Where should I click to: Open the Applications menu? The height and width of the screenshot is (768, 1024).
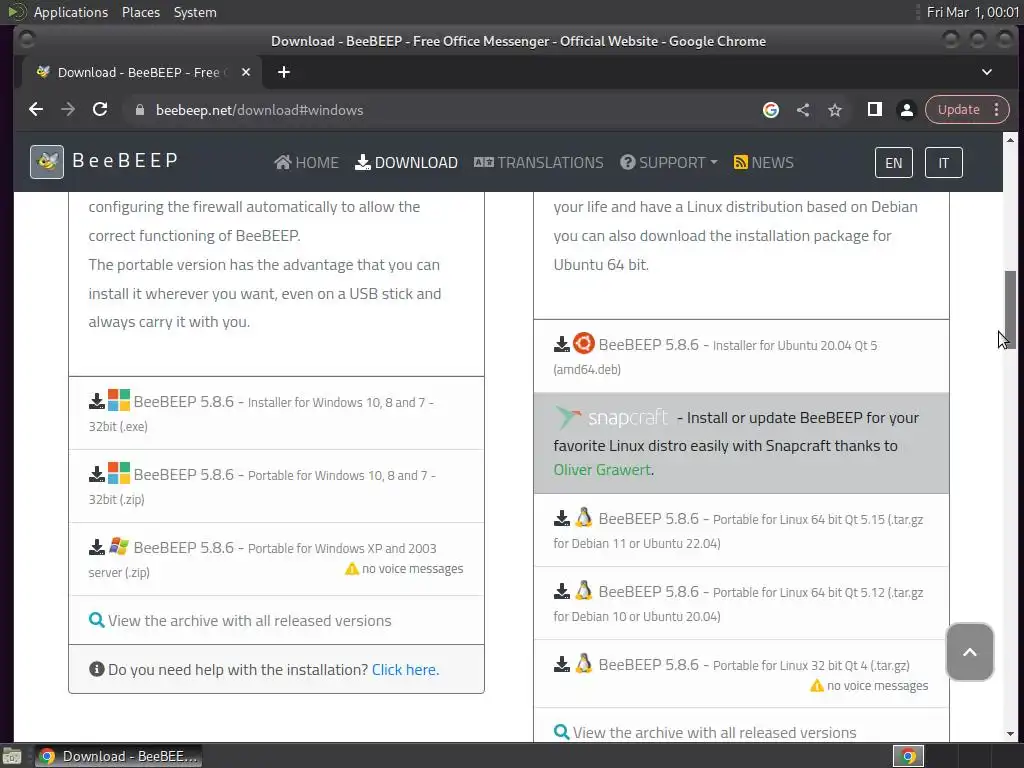(x=71, y=12)
